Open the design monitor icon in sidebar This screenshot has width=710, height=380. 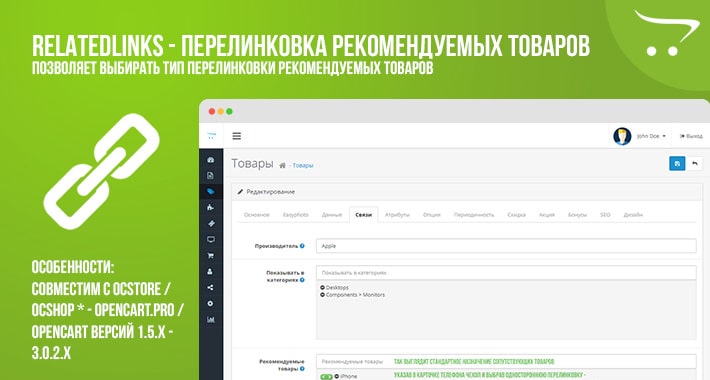point(211,240)
